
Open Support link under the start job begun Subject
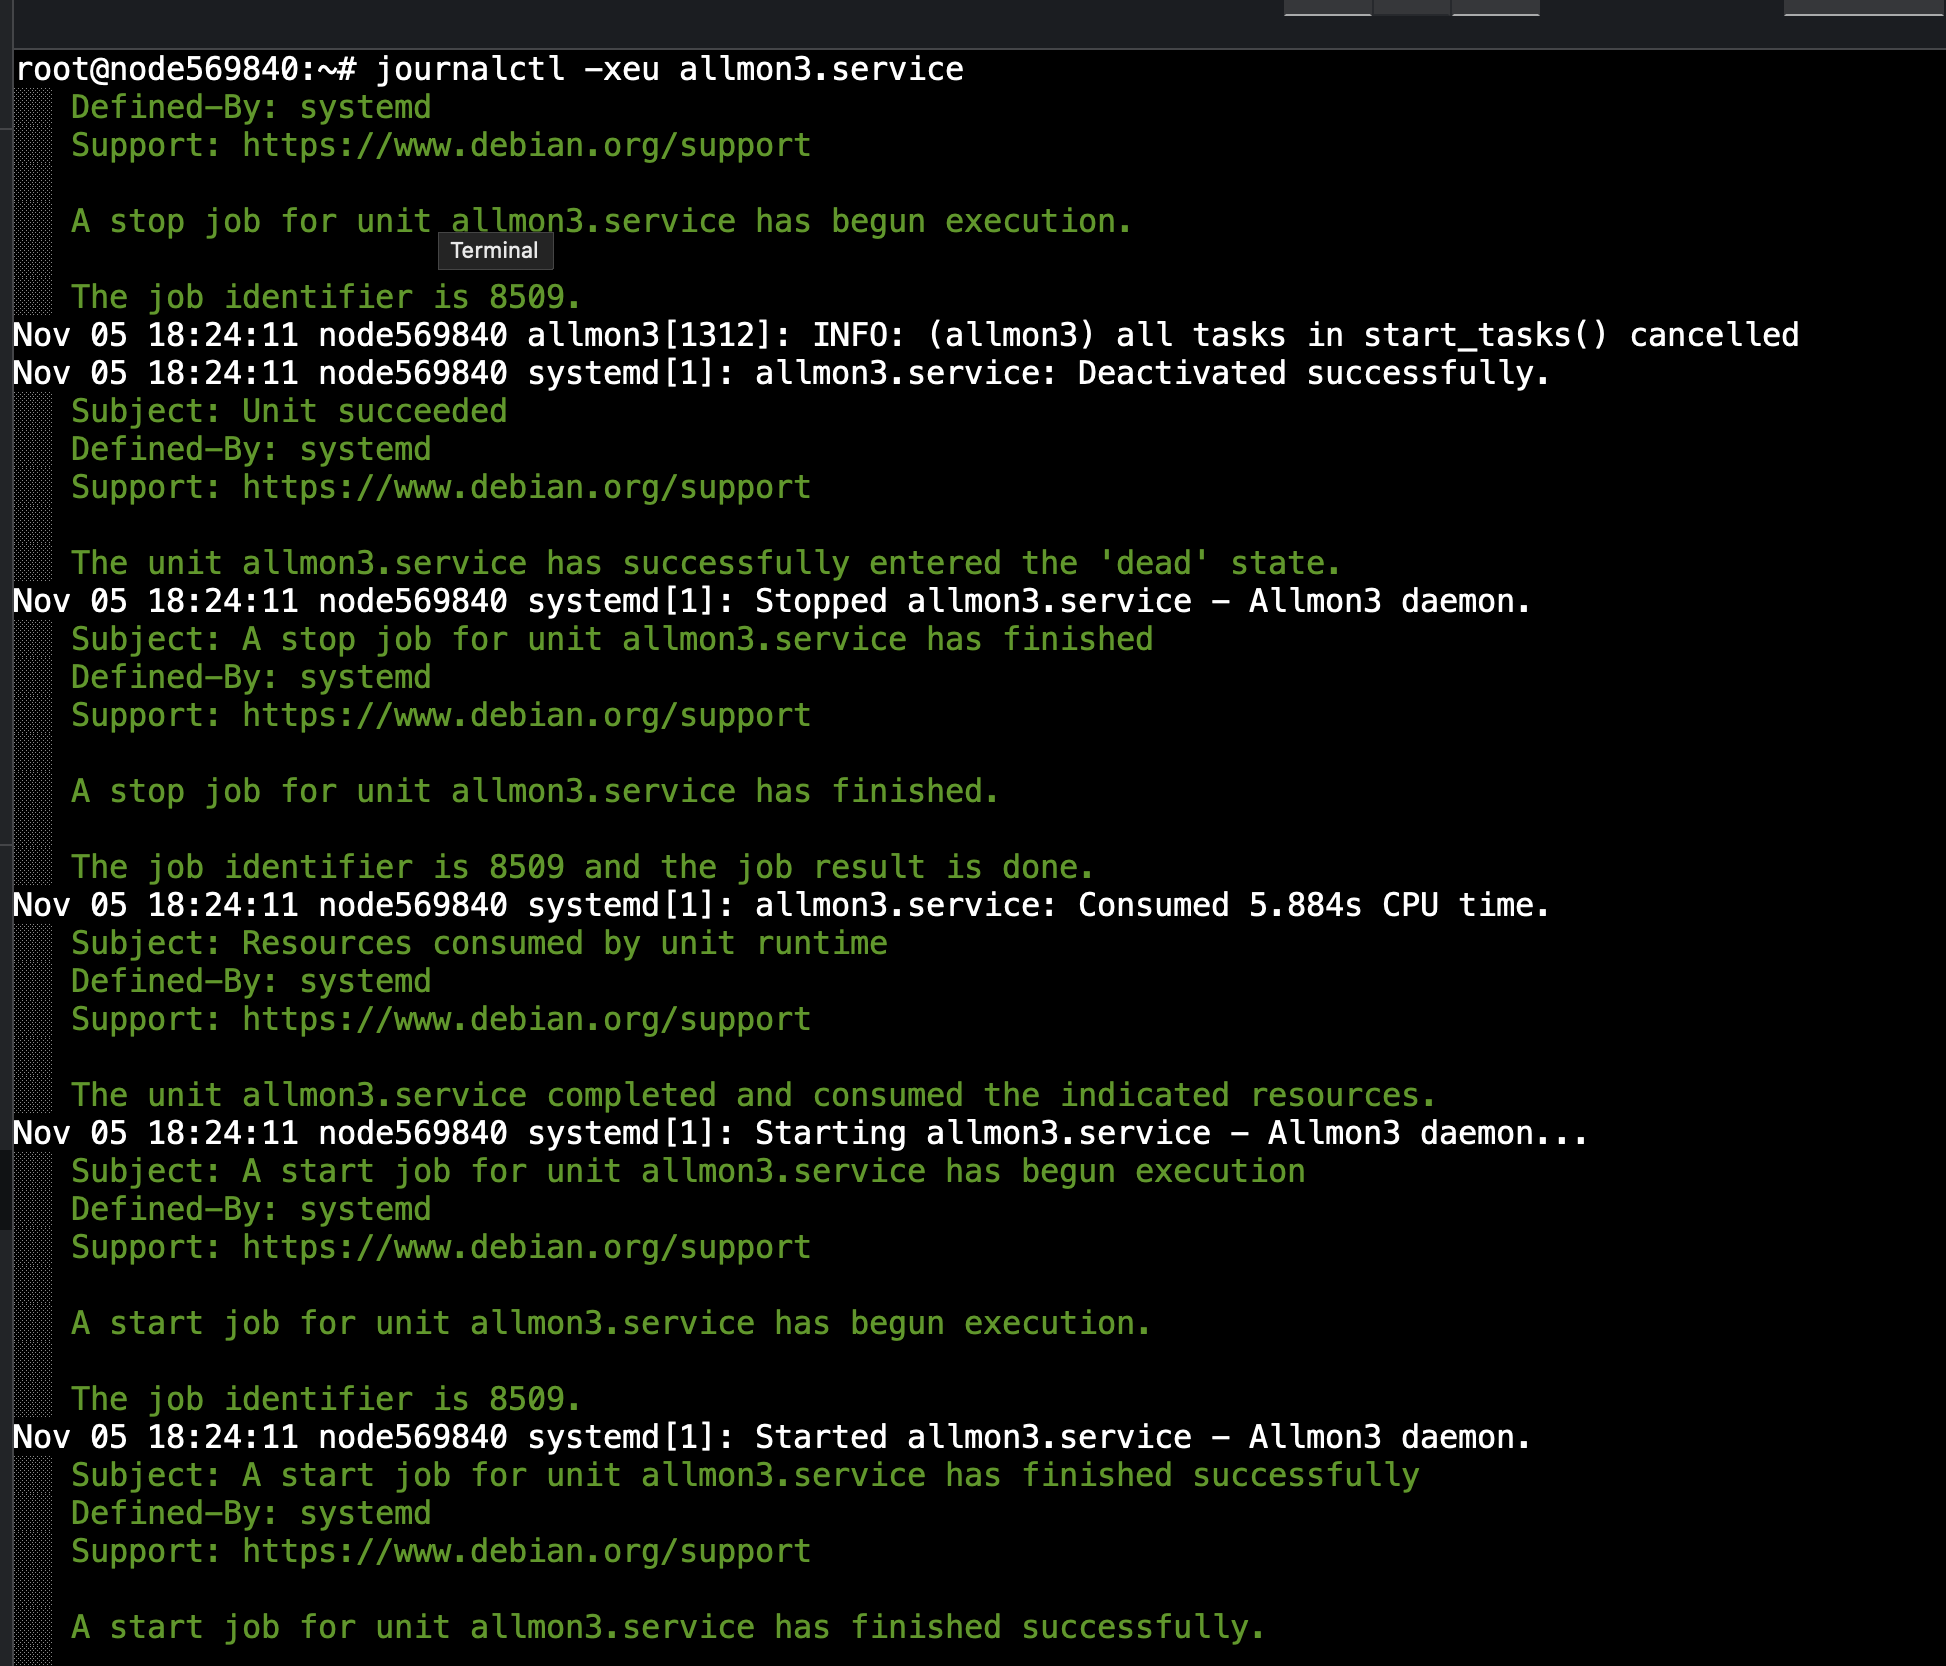point(527,1247)
